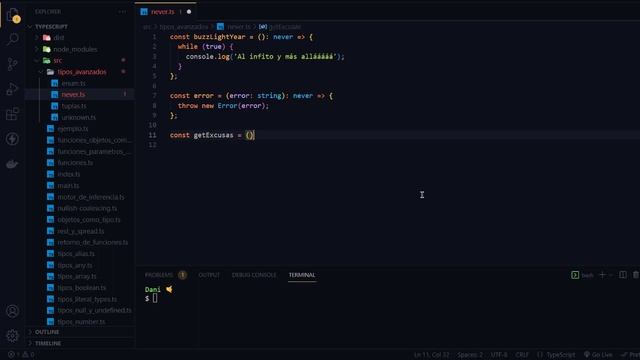
Task: Open the Manage gear icon
Action: coord(13,336)
